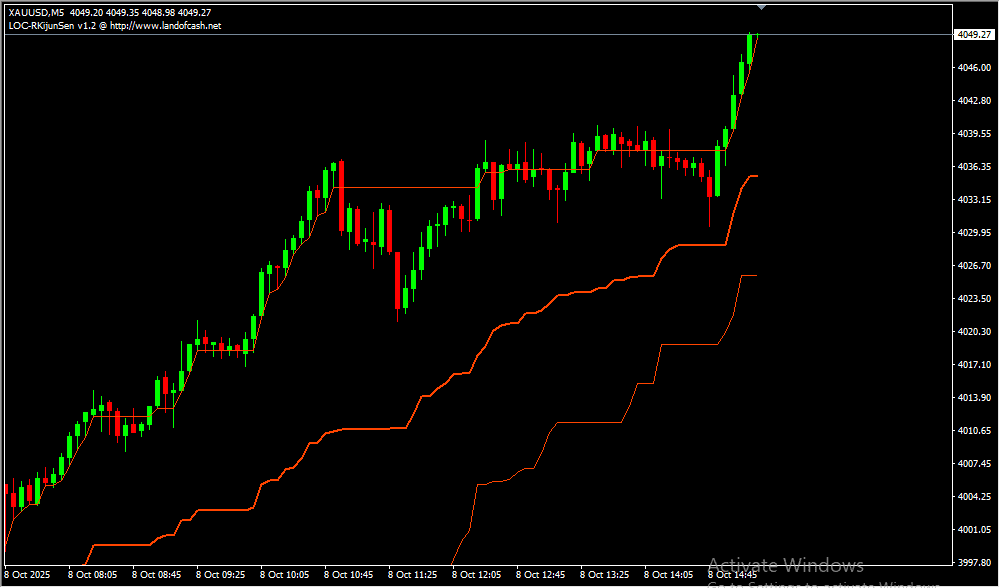Click the 4020.30 price scale value

tap(972, 331)
